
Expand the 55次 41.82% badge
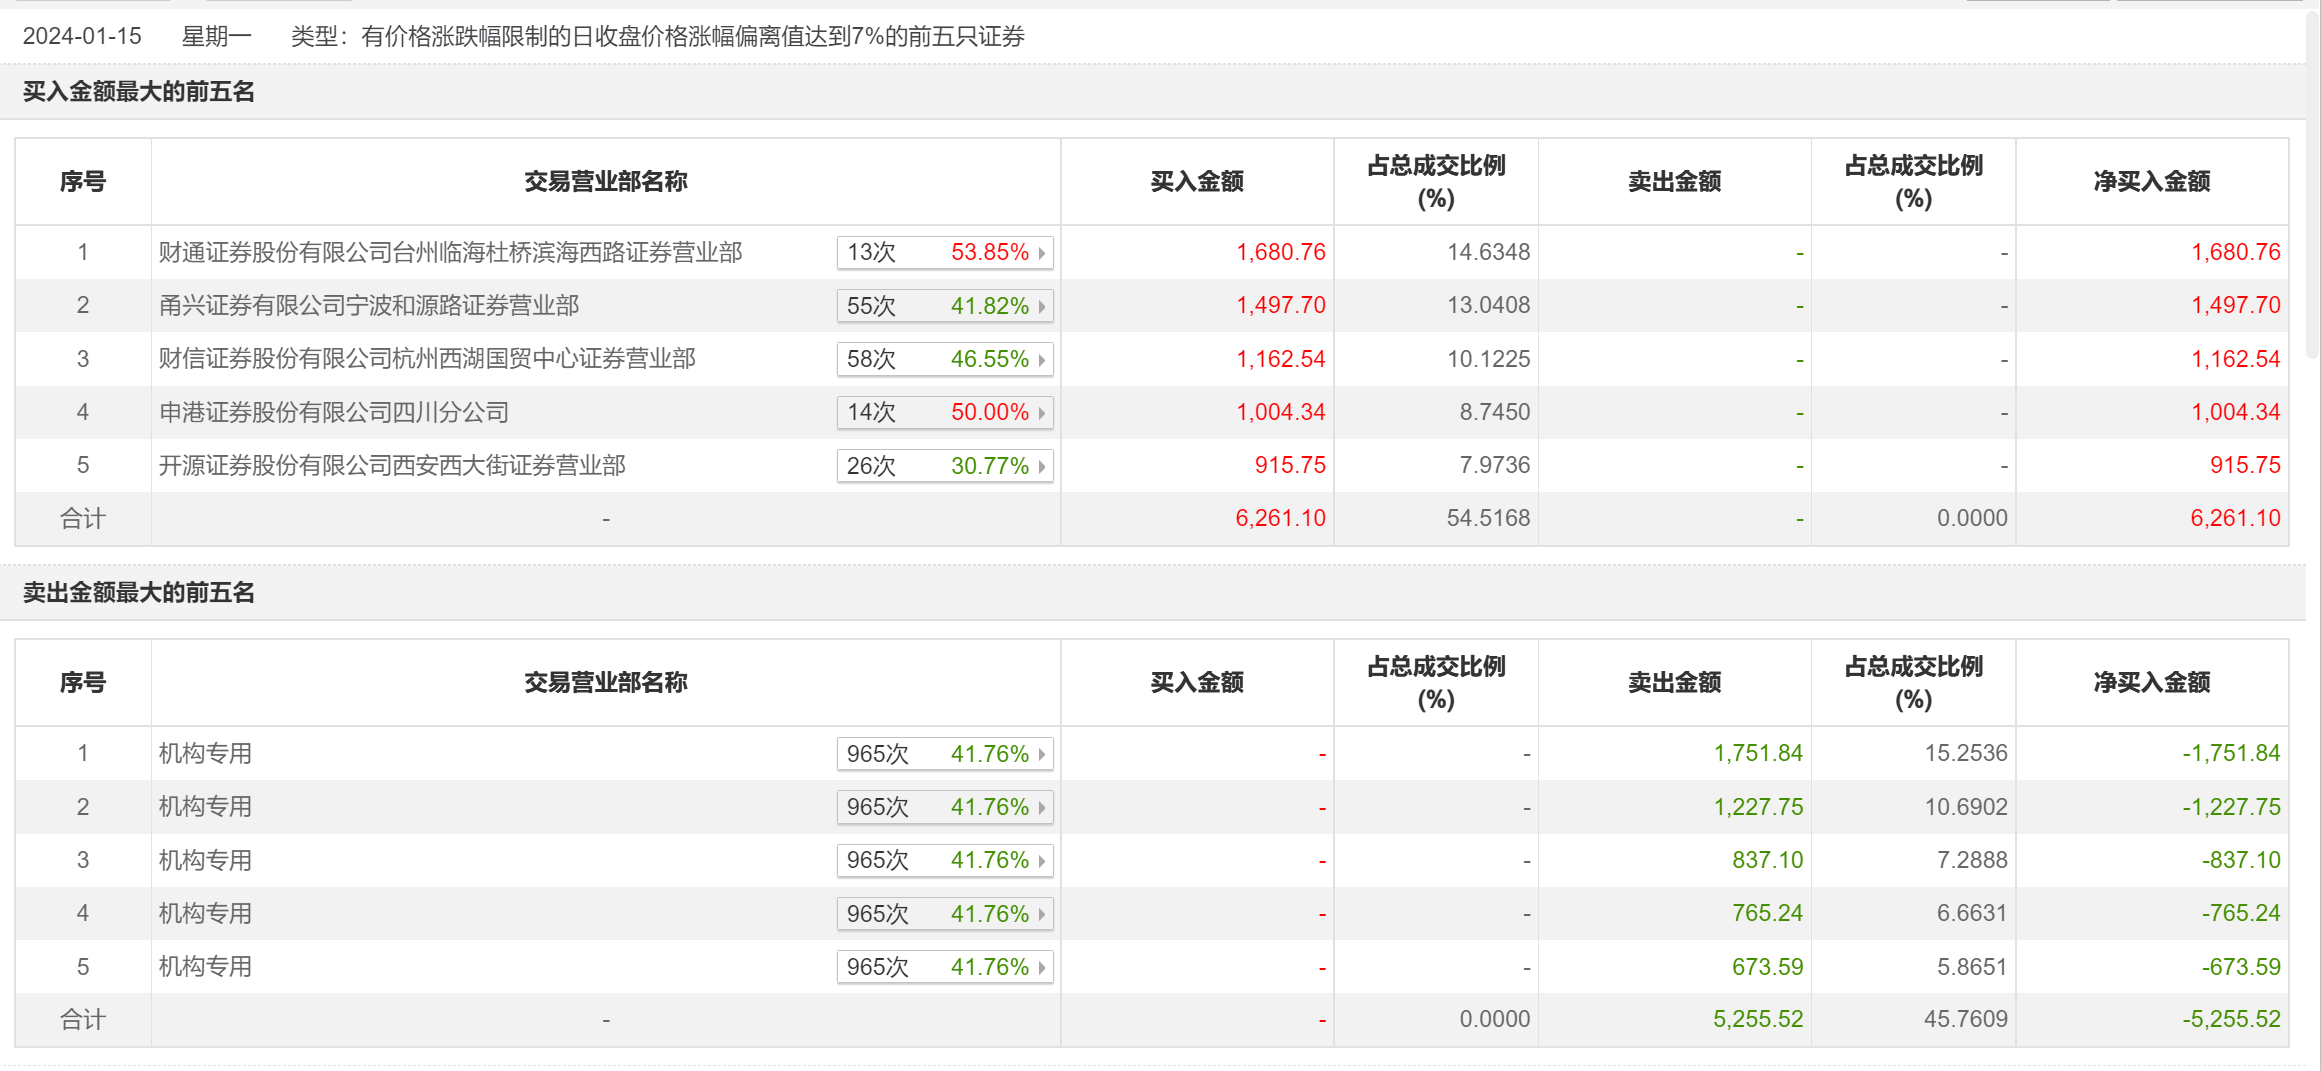pos(944,306)
